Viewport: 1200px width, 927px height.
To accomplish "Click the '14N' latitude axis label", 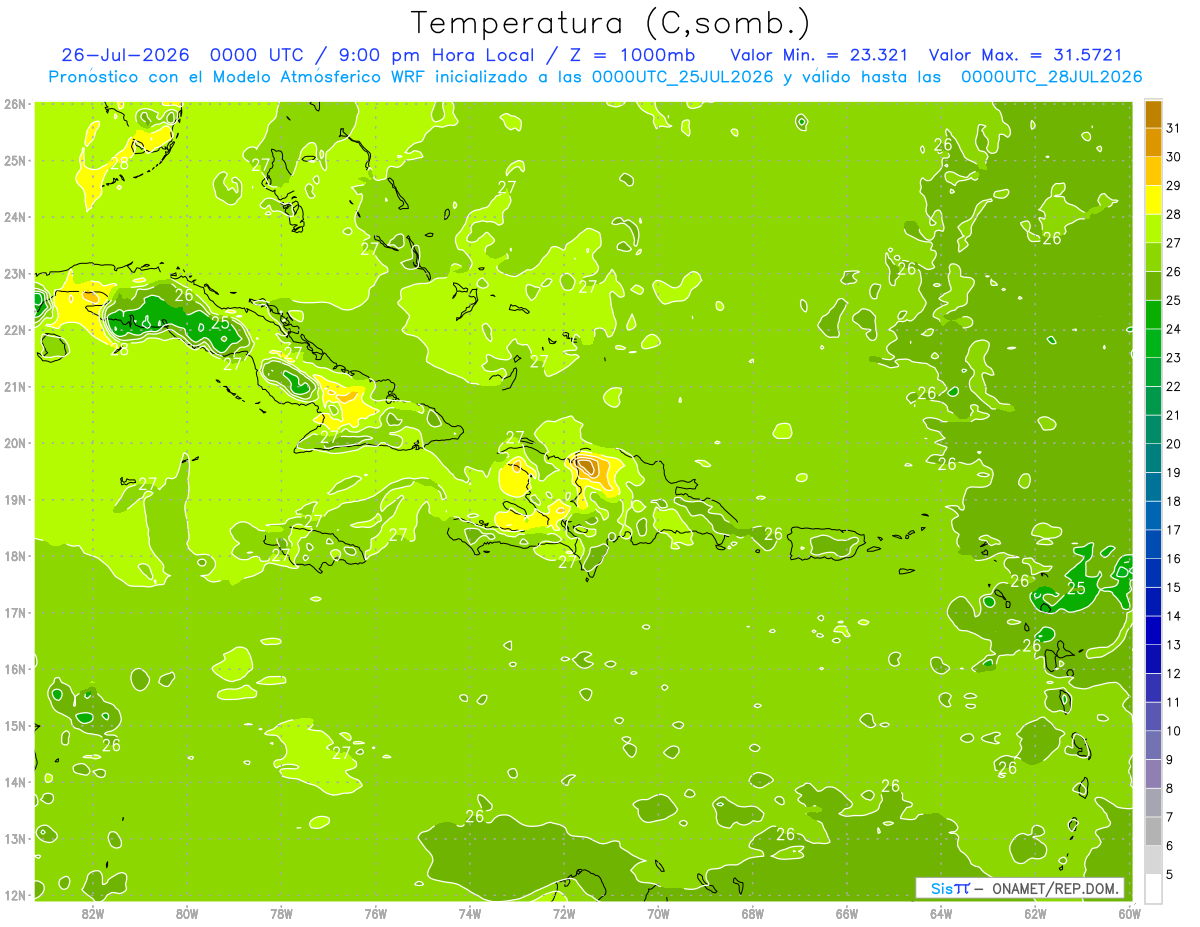I will (x=15, y=782).
